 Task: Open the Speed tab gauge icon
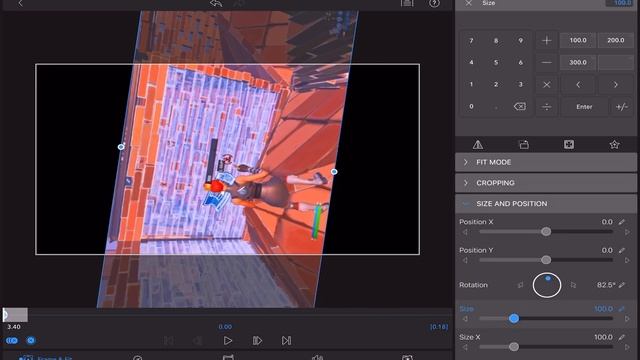(x=138, y=358)
